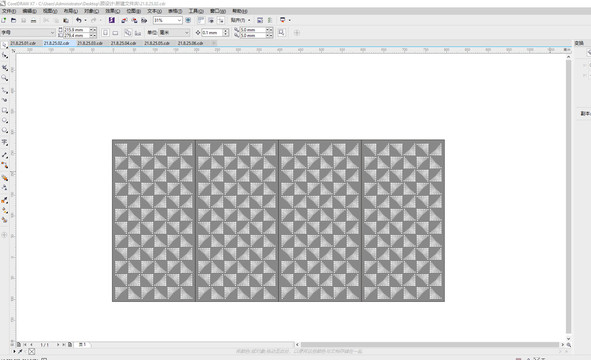Open the Edit menu
Screen dimensions: 591x360
[x=29, y=11]
